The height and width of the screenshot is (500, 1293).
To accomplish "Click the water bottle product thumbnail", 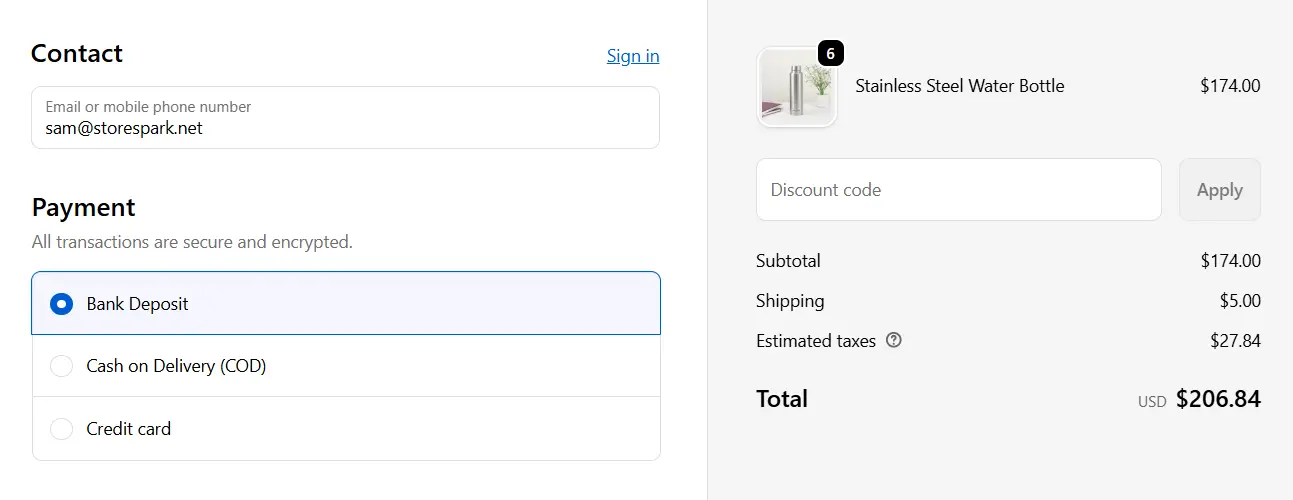I will tap(796, 88).
